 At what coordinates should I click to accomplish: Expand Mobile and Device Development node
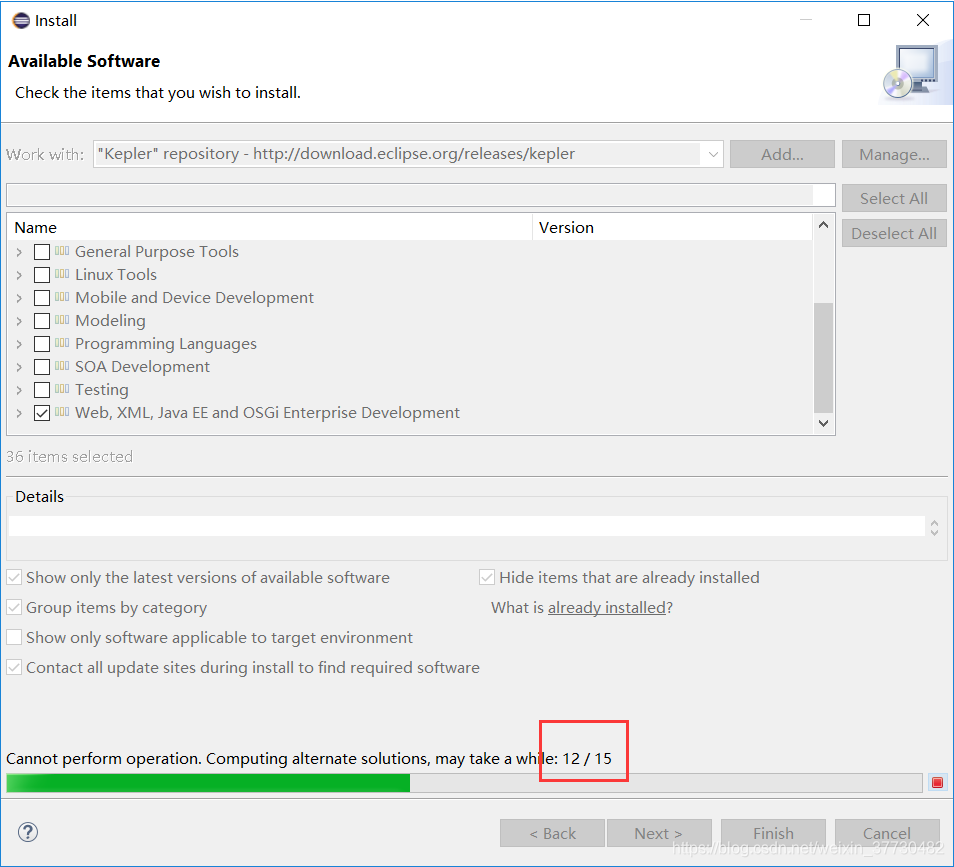(19, 298)
